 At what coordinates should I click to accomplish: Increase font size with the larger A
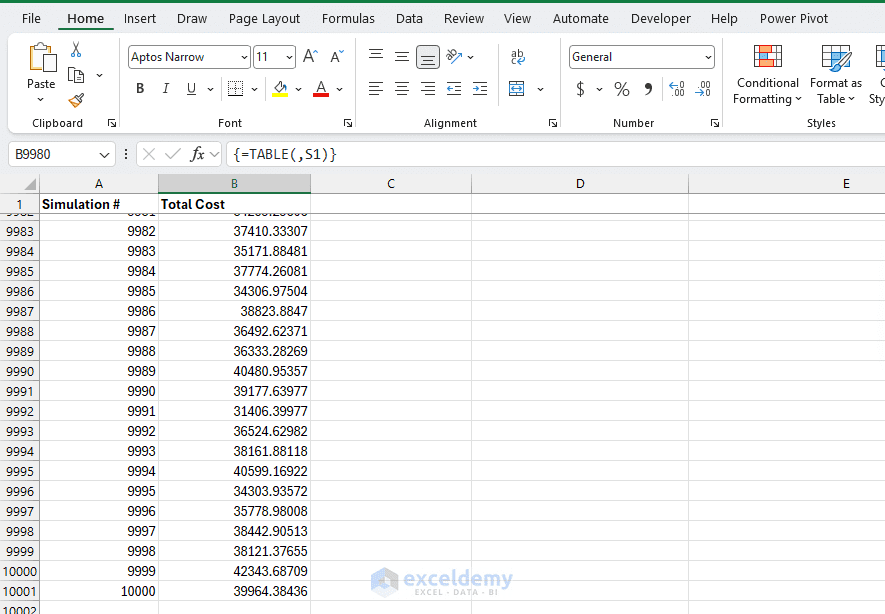pos(310,56)
